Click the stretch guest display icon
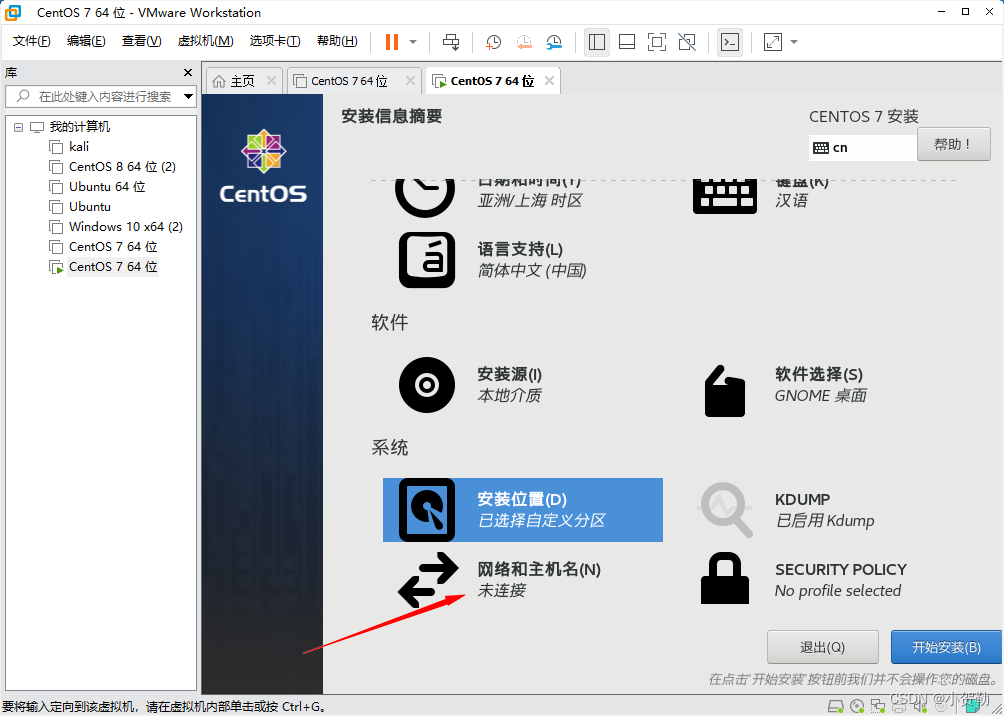 point(773,42)
